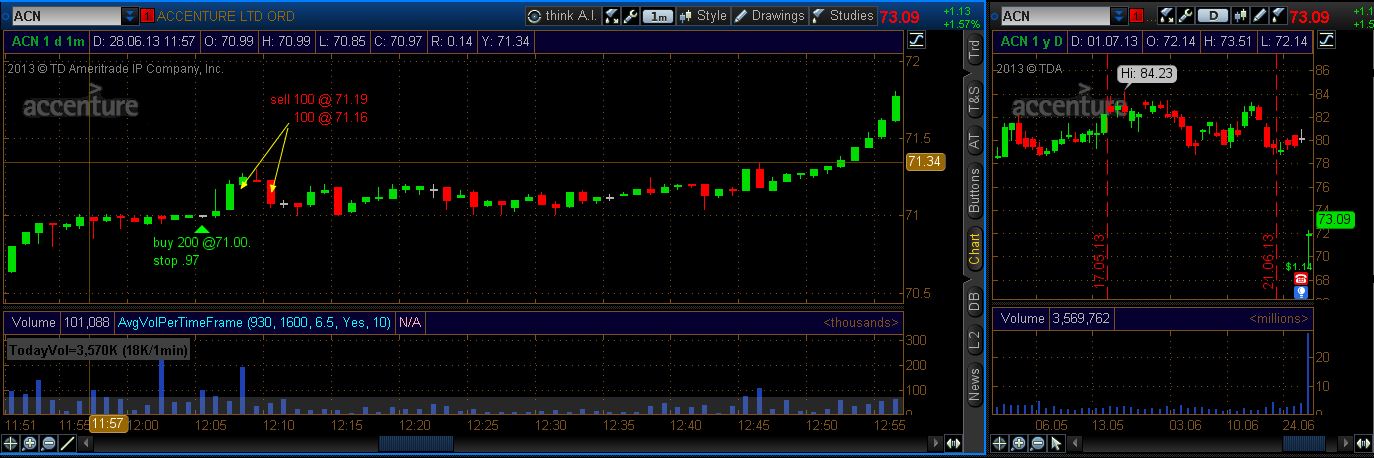Screen dimensions: 1374x458
Task: Click the ACN symbol field in right chart
Action: tap(1054, 16)
